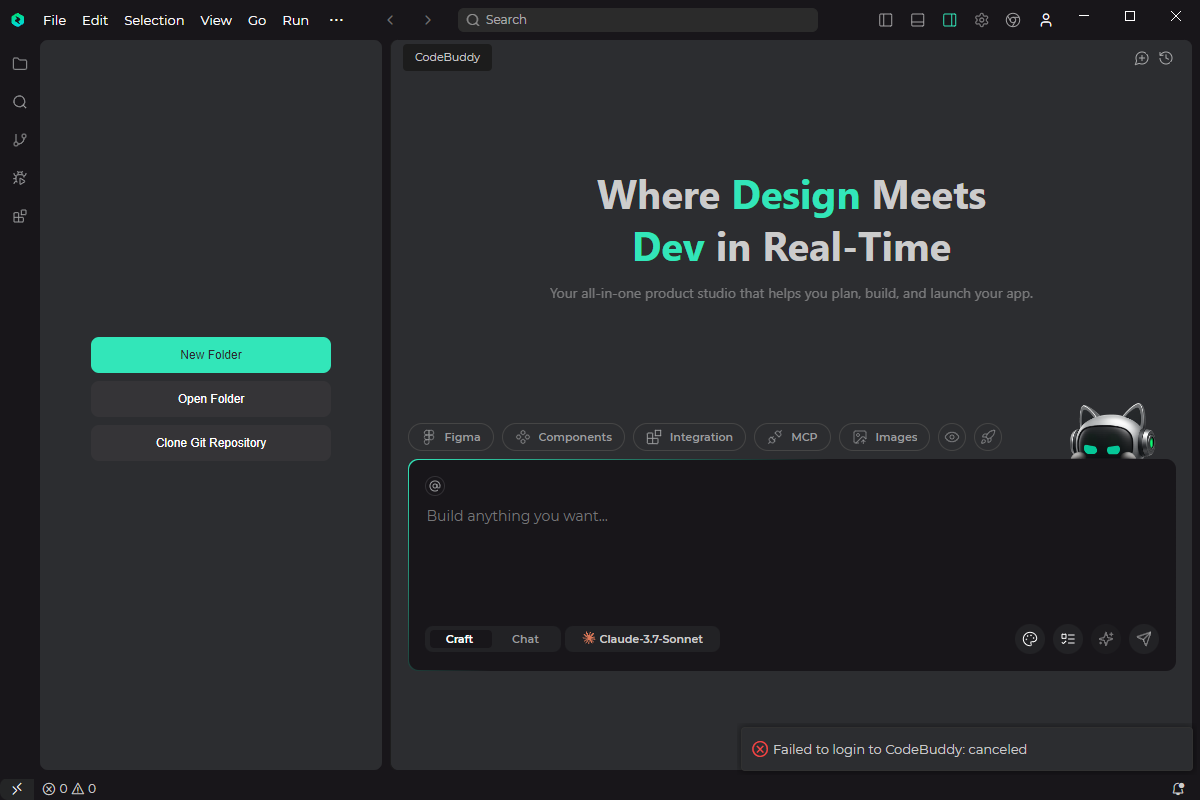Click the Images chip button
Viewport: 1200px width, 800px height.
[884, 437]
